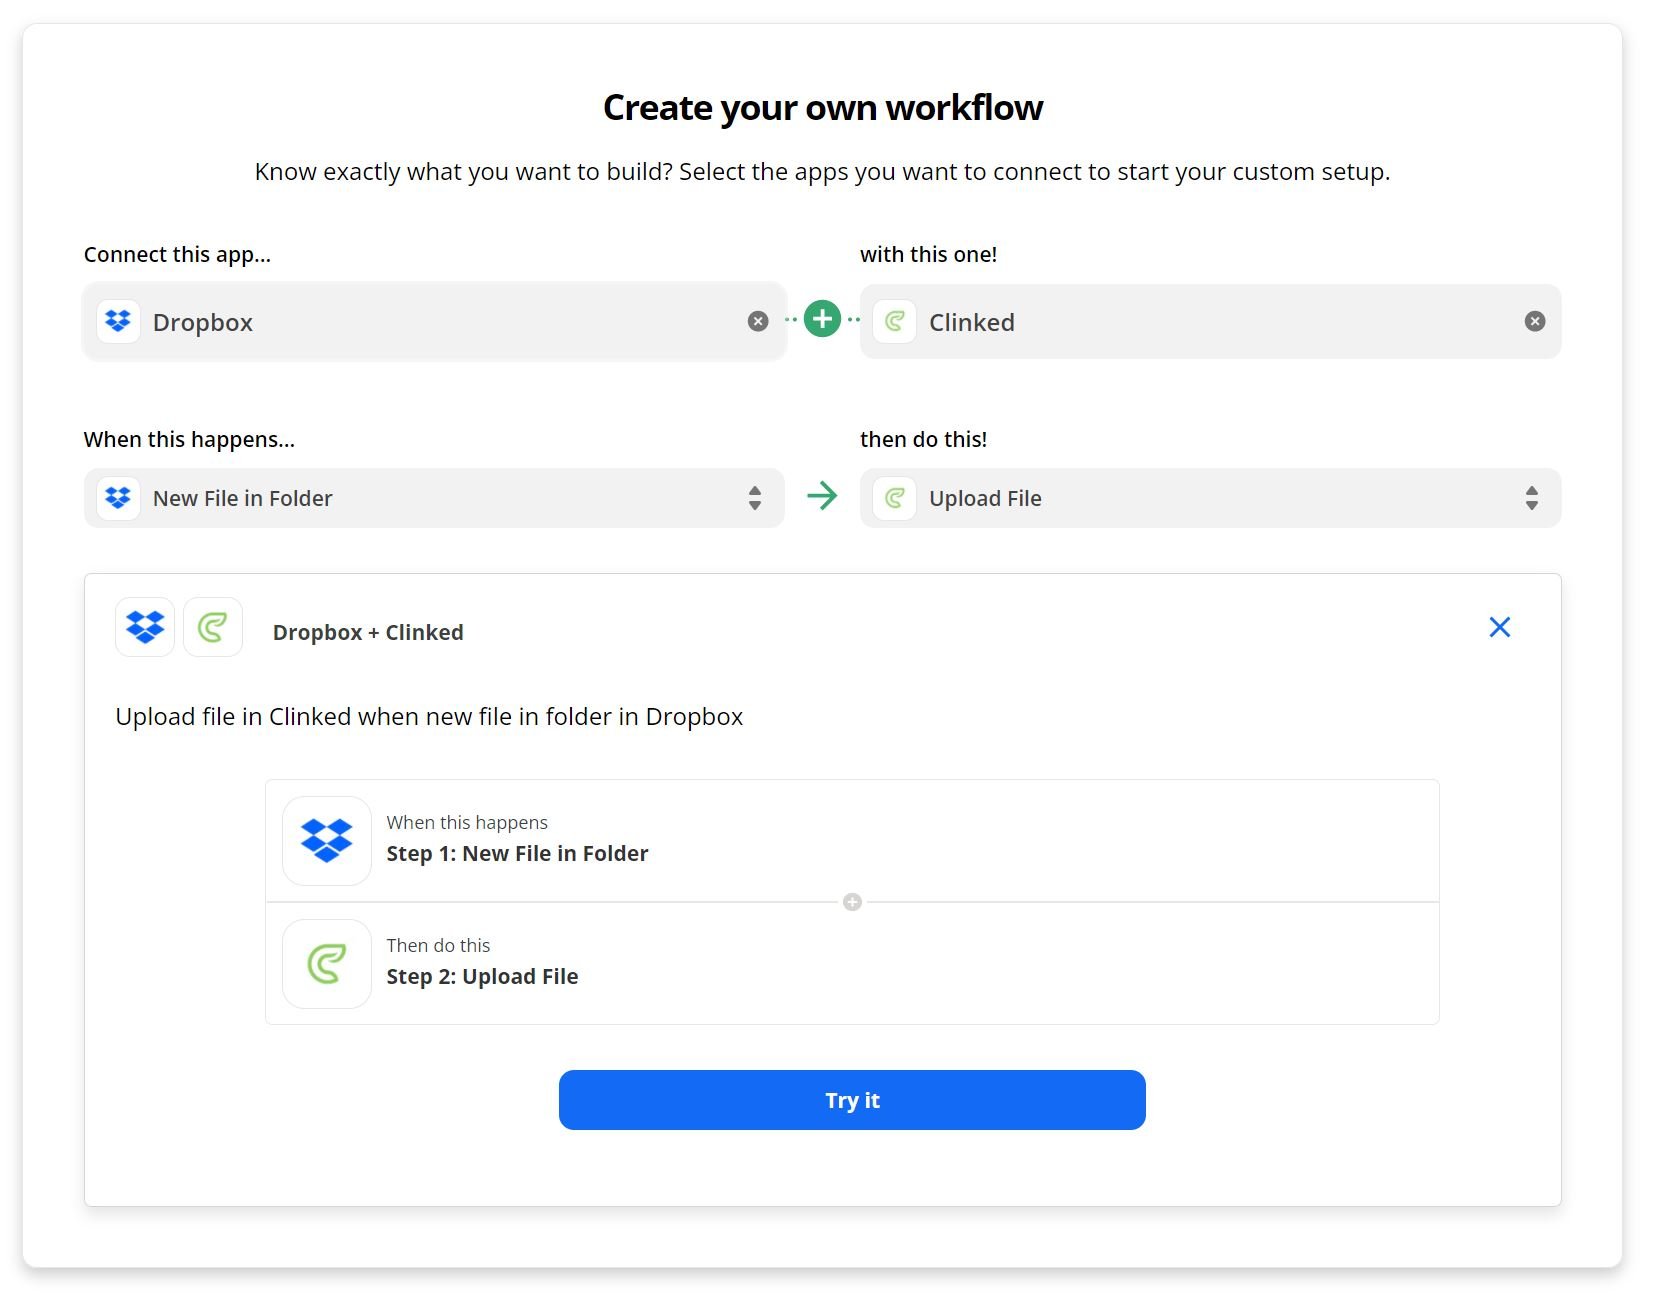Image resolution: width=1654 pixels, height=1298 pixels.
Task: Click the Dropbox icon in app field
Action: click(x=118, y=321)
